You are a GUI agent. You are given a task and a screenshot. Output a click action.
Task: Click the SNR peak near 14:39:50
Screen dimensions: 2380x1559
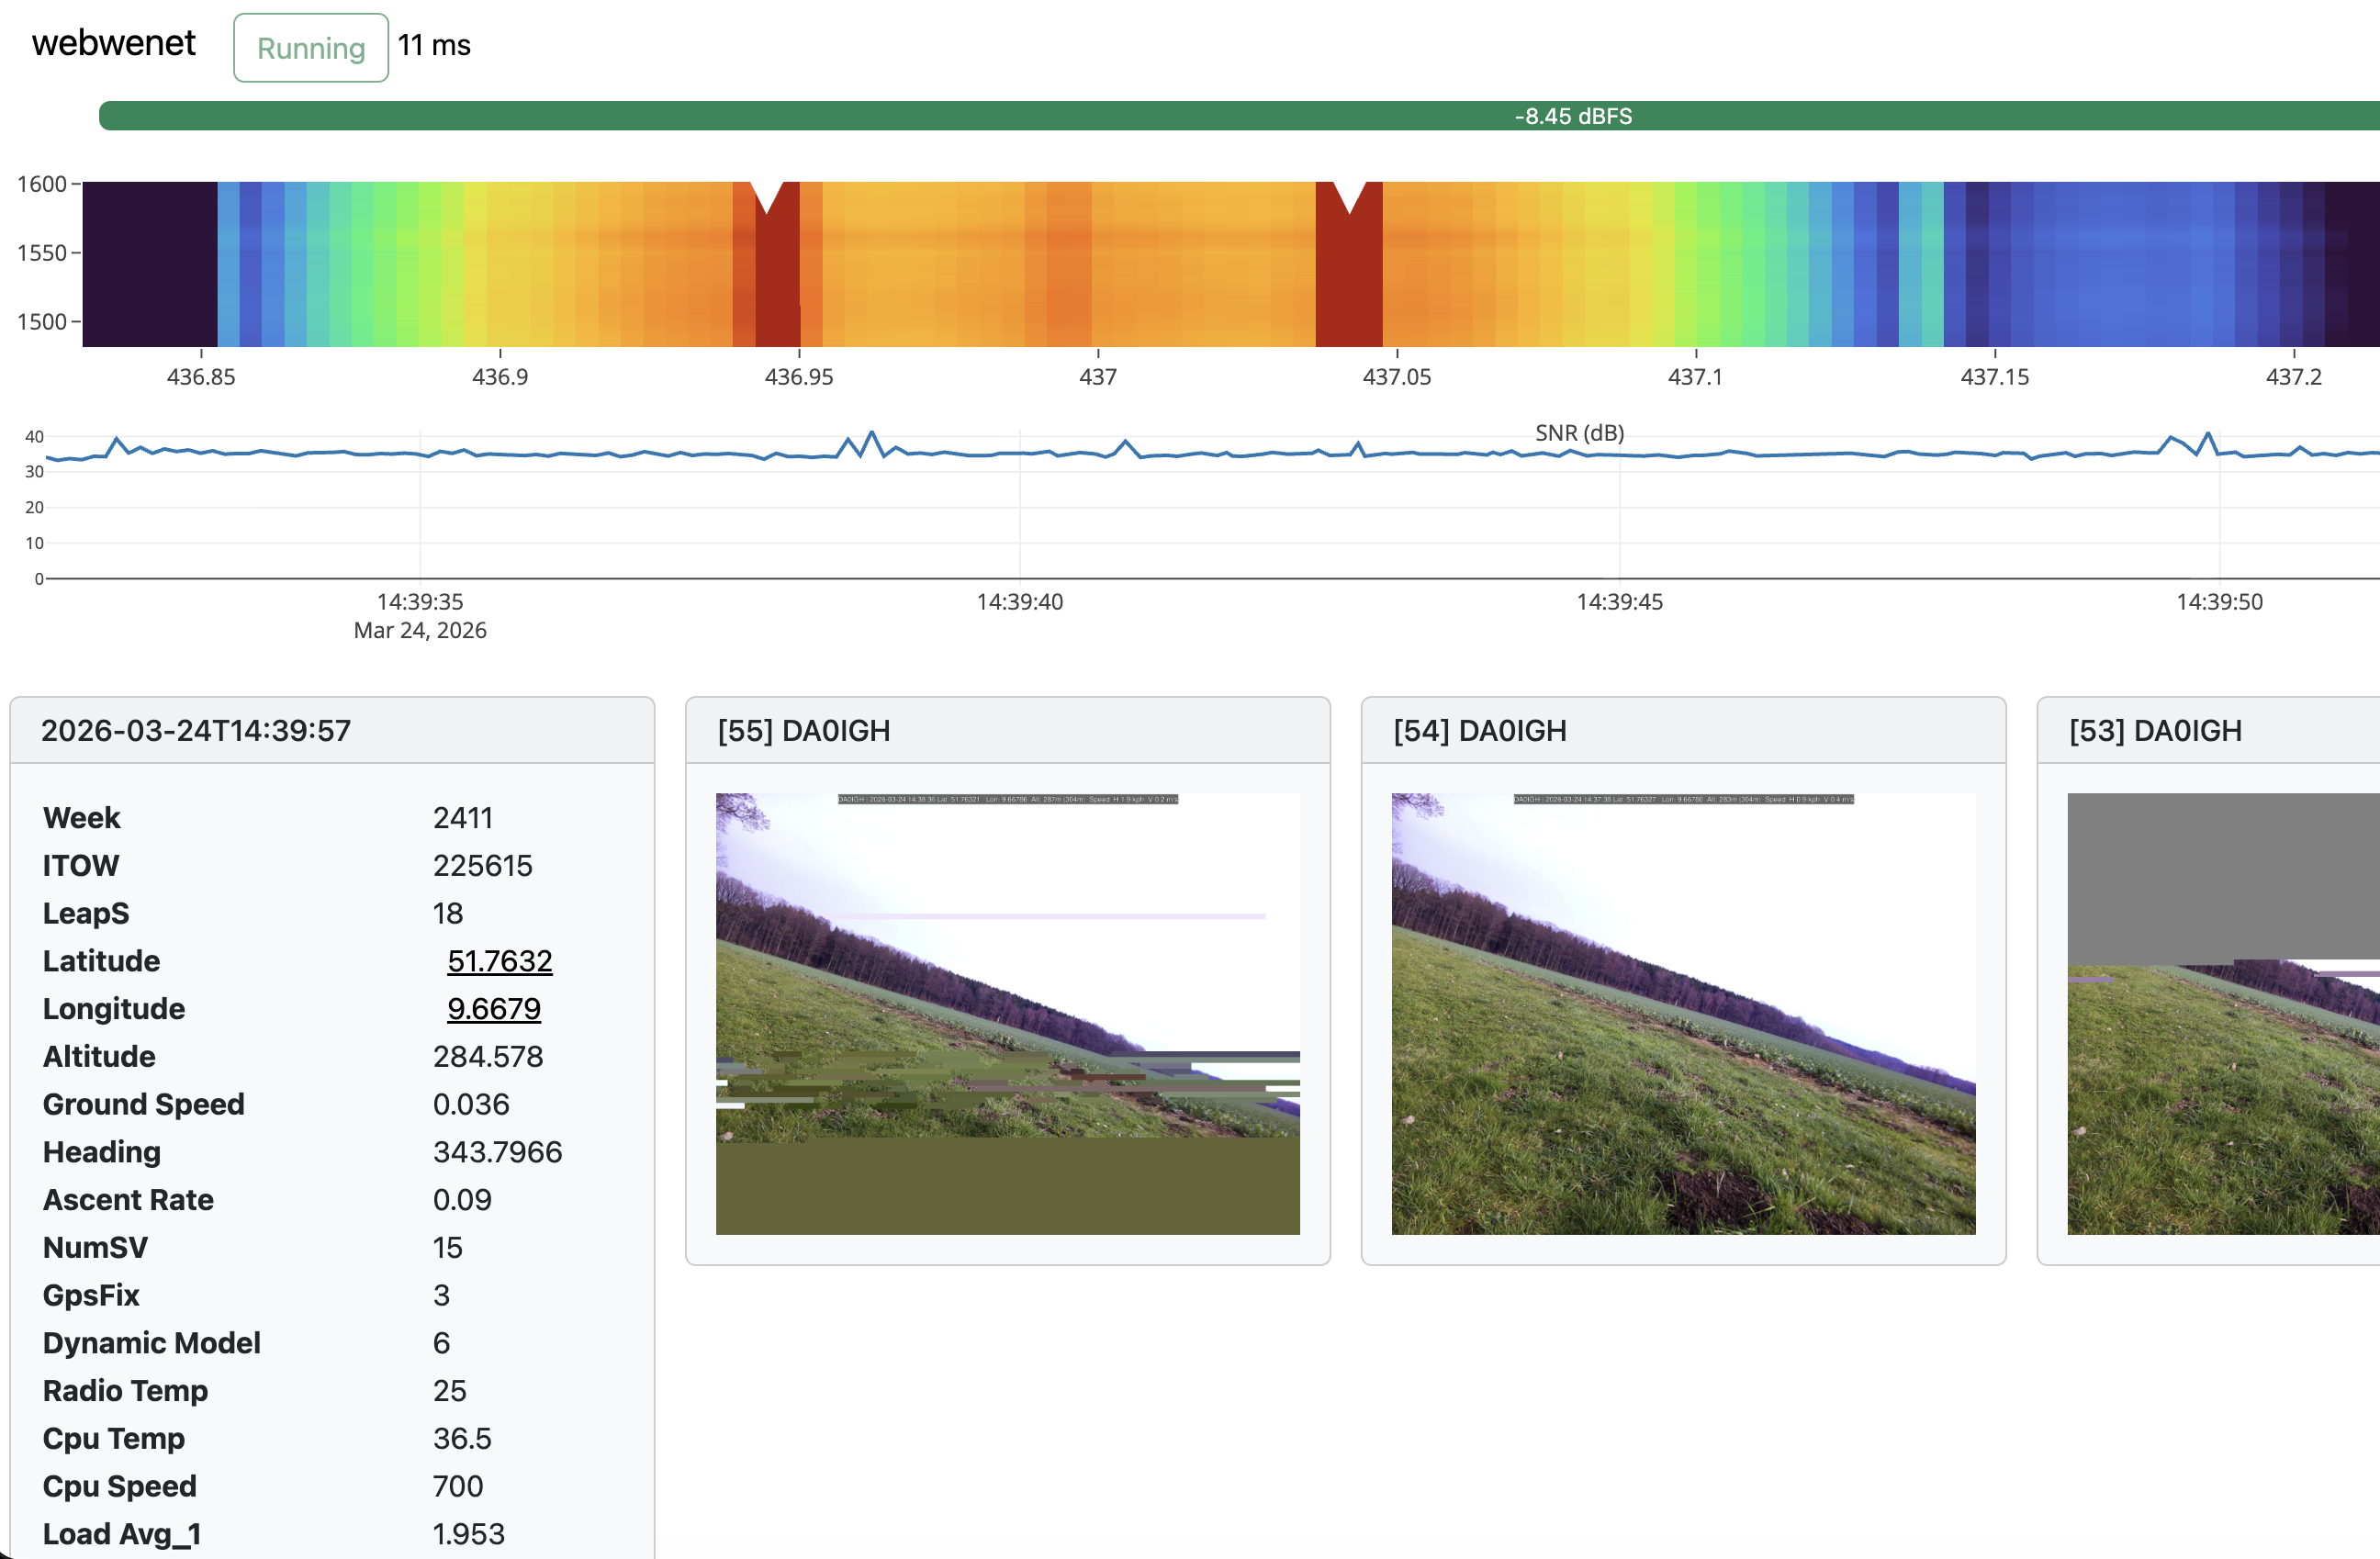coord(2208,436)
